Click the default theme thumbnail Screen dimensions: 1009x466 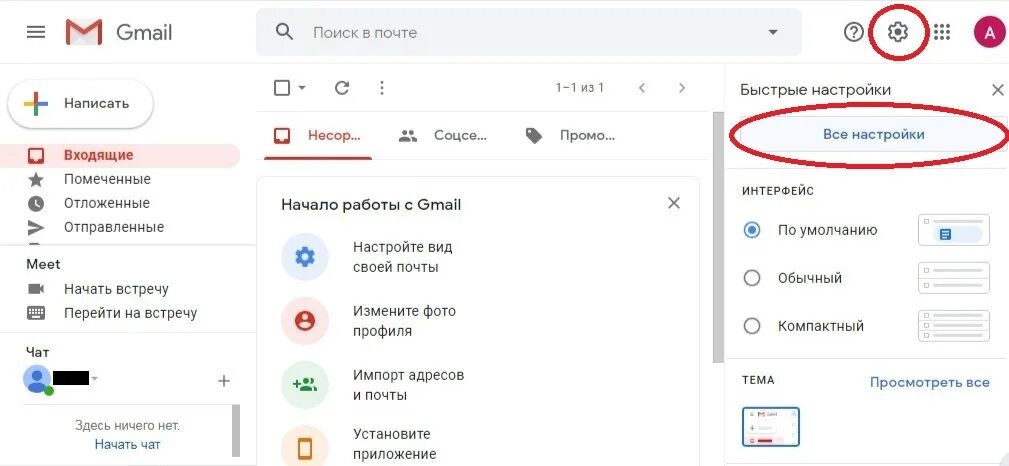coord(771,427)
